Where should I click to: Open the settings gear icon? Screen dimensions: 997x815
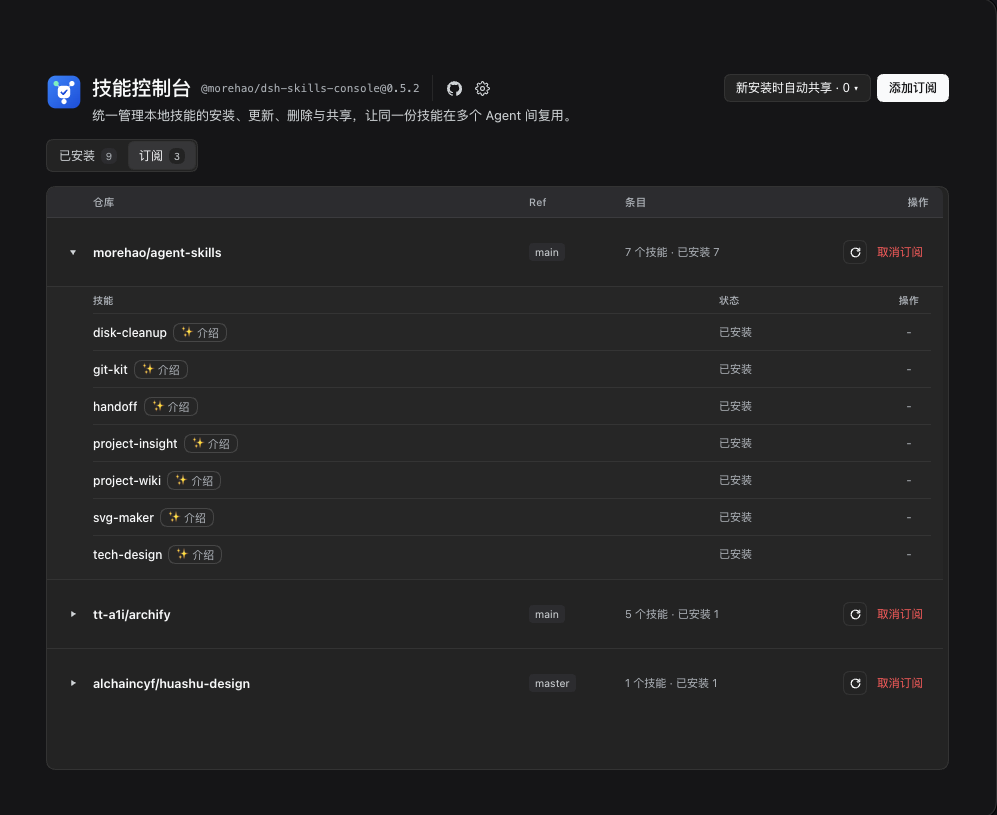point(483,88)
